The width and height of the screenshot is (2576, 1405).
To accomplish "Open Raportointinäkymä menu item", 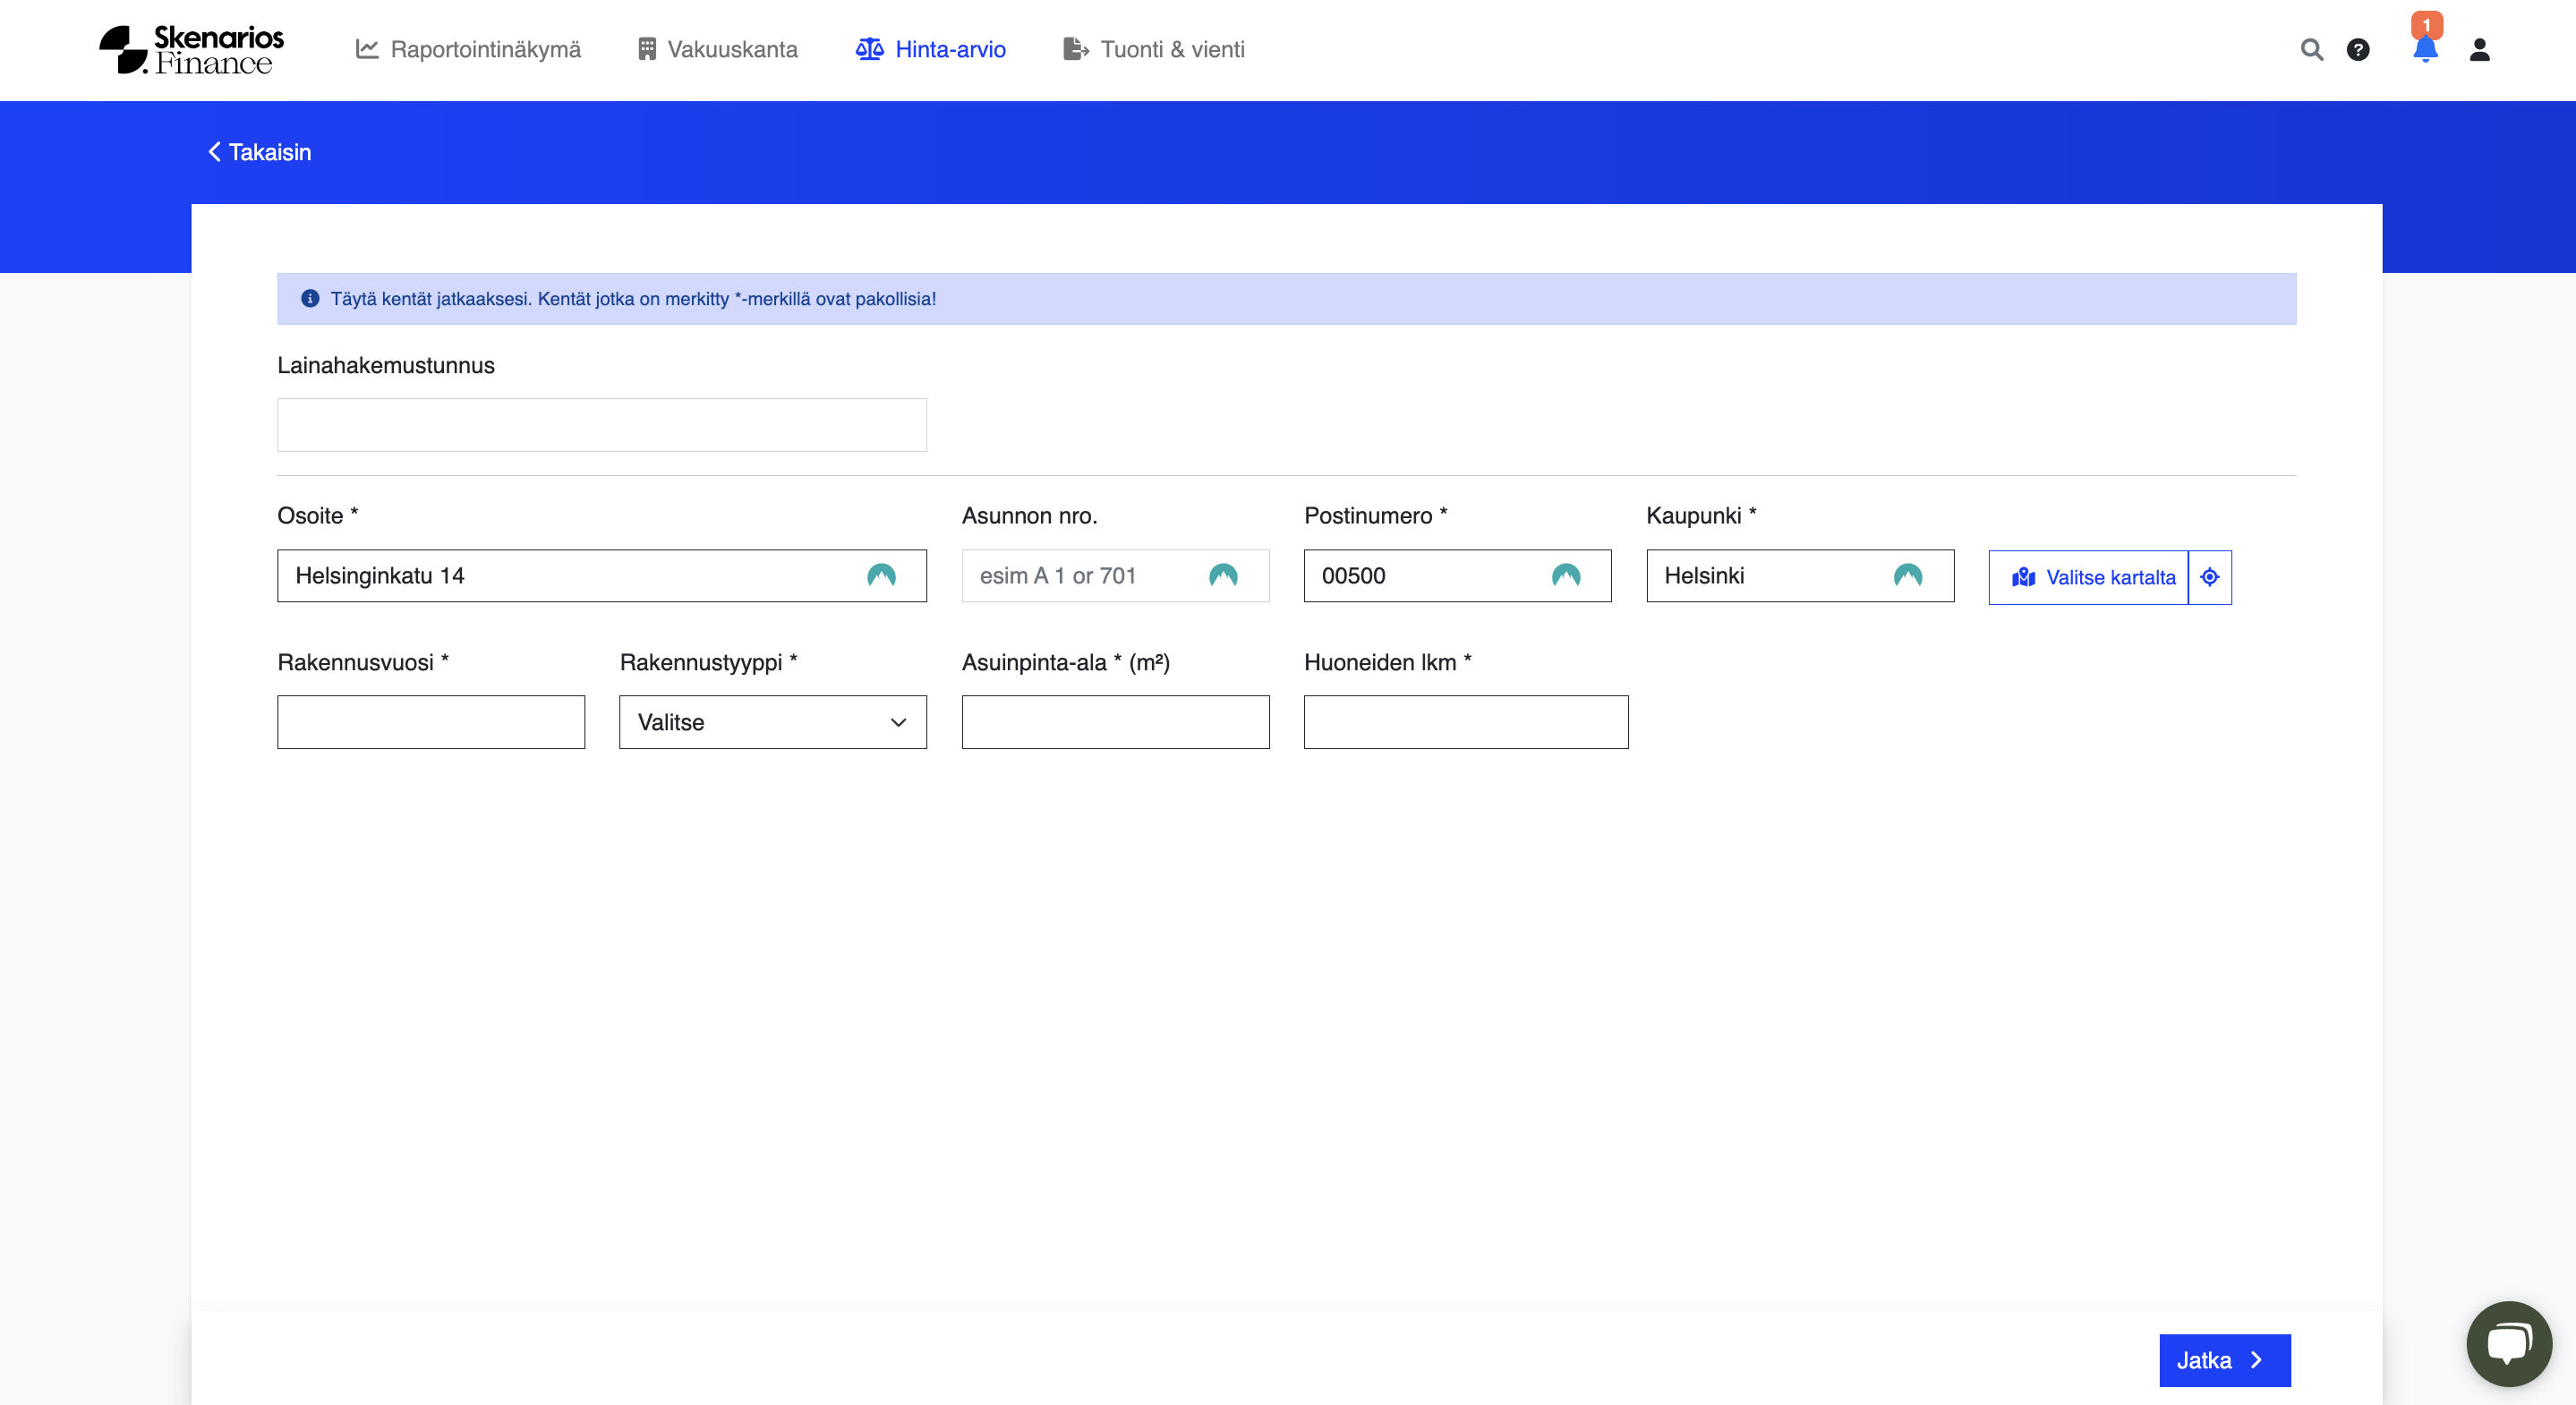I will pyautogui.click(x=468, y=50).
